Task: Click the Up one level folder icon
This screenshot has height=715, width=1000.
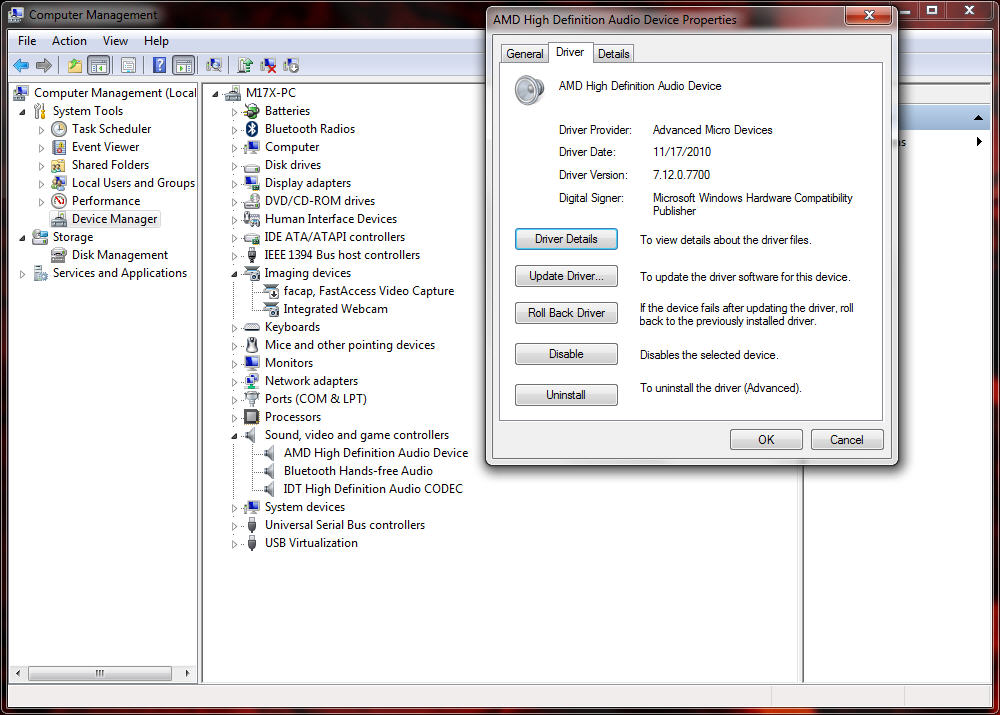Action: pos(75,65)
